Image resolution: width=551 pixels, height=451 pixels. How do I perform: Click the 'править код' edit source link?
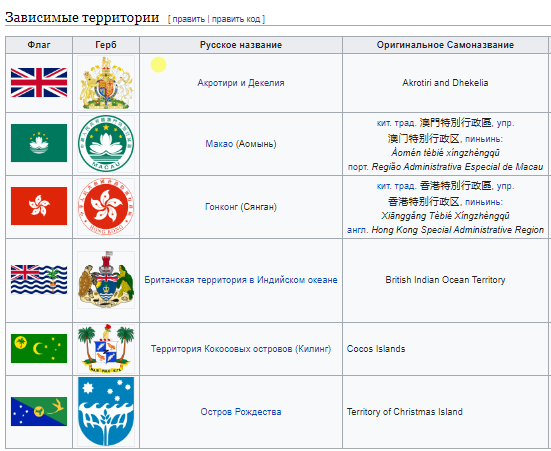236,19
